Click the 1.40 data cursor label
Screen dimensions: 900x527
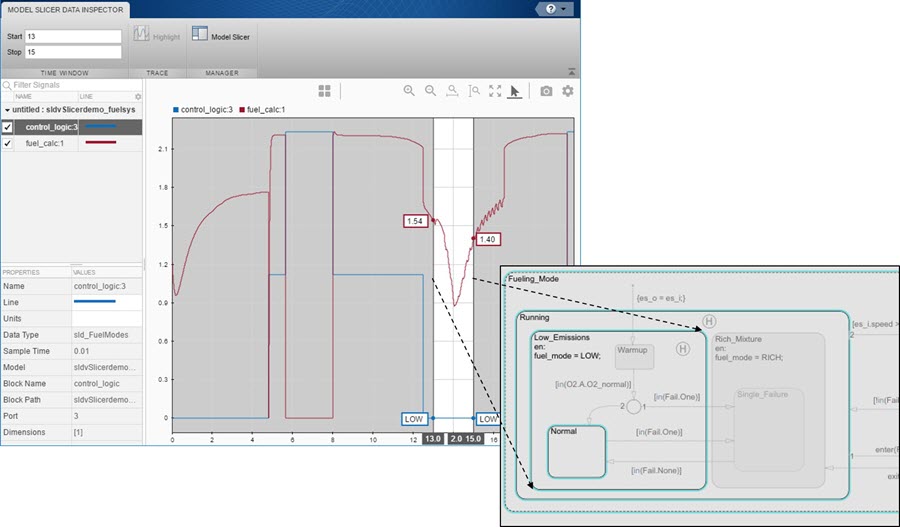(x=487, y=239)
